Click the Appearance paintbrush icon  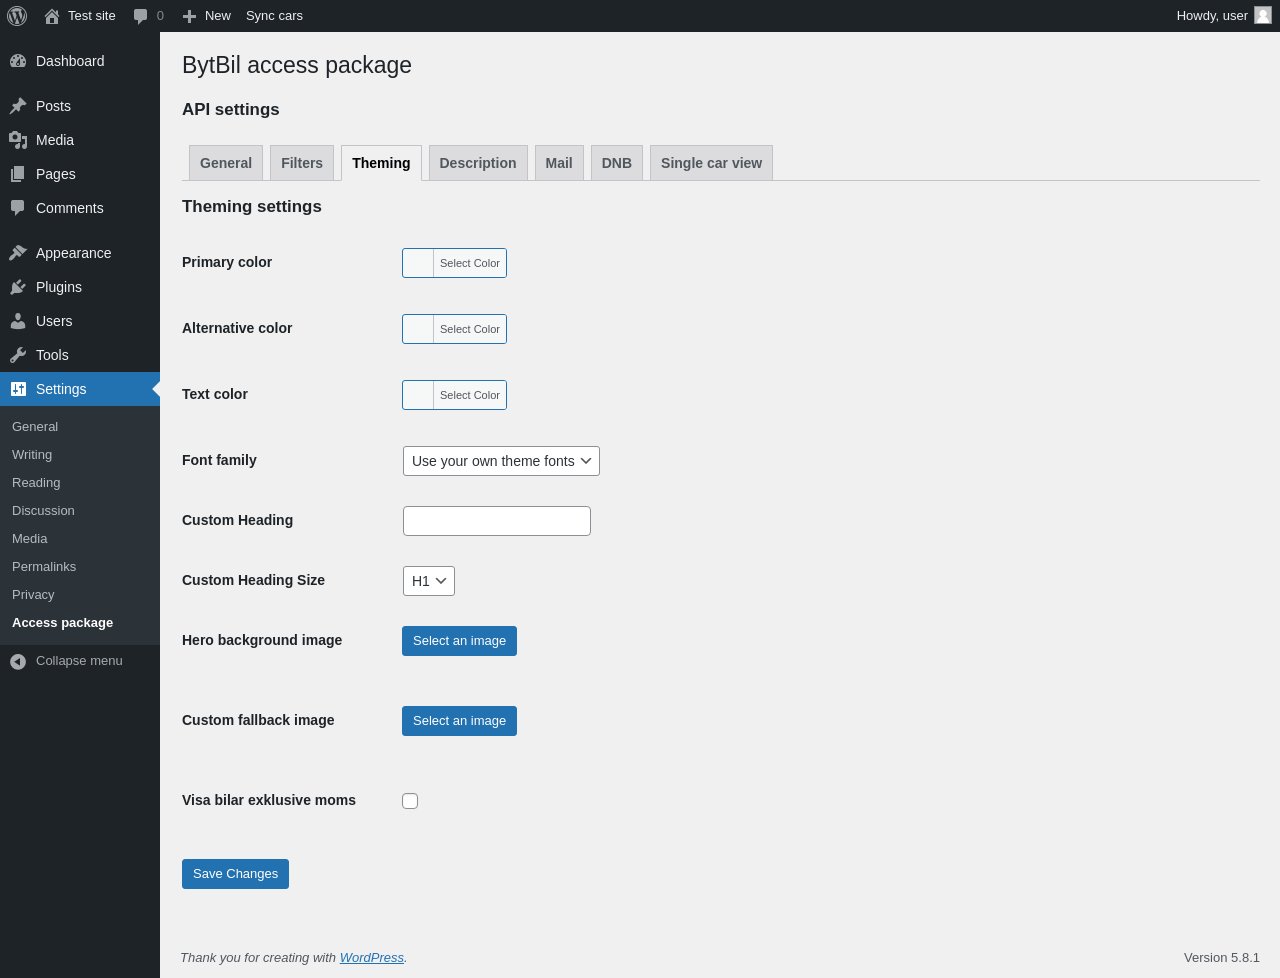pyautogui.click(x=18, y=253)
